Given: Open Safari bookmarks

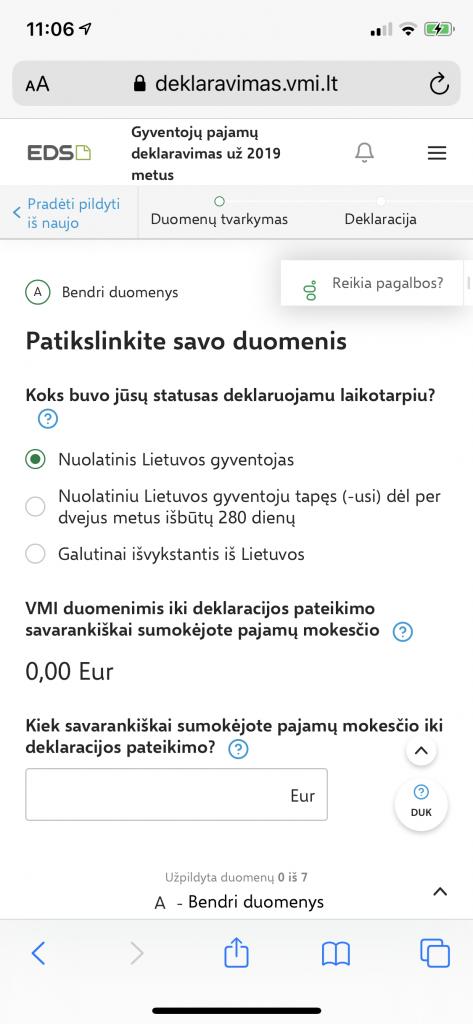Looking at the screenshot, I should (336, 954).
